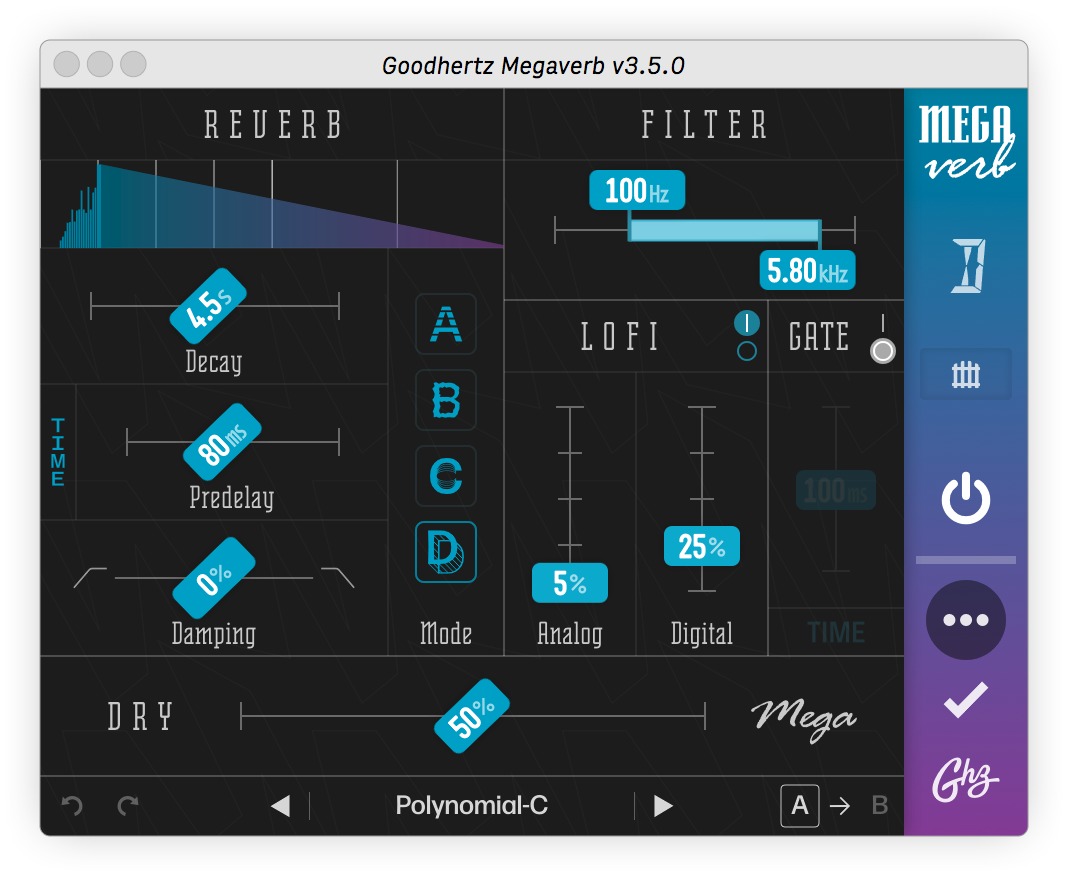Click the gate fence icon button in the sidebar
This screenshot has height=876, width=1068.
click(x=966, y=374)
